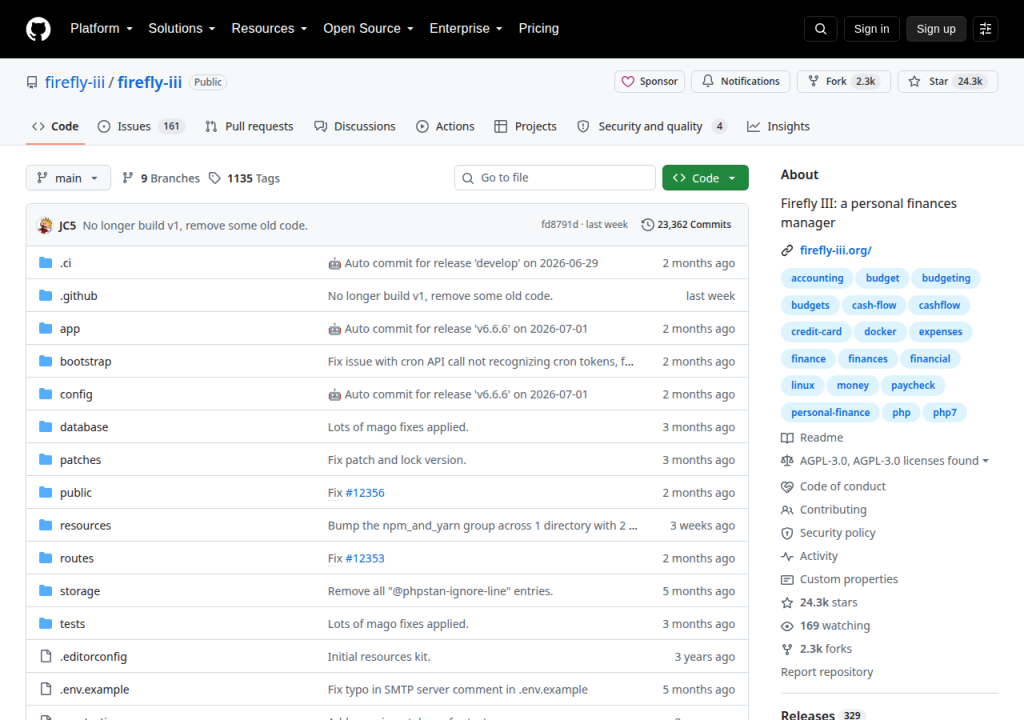The height and width of the screenshot is (720, 1024).
Task: Click the app folder icon
Action: coord(45,328)
